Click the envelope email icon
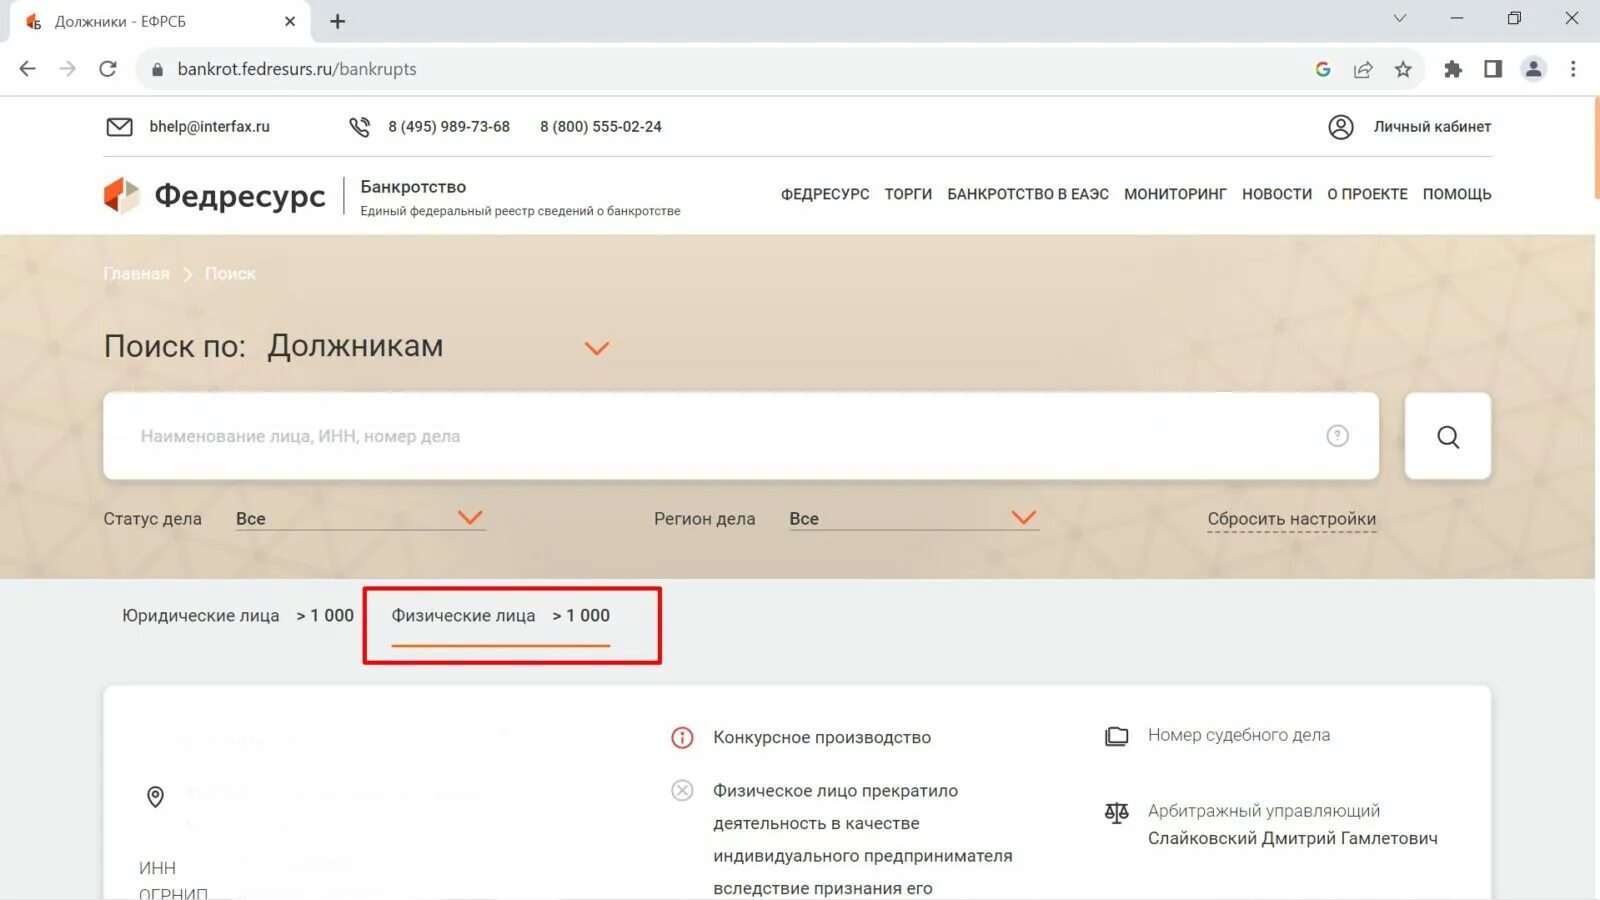 (120, 127)
